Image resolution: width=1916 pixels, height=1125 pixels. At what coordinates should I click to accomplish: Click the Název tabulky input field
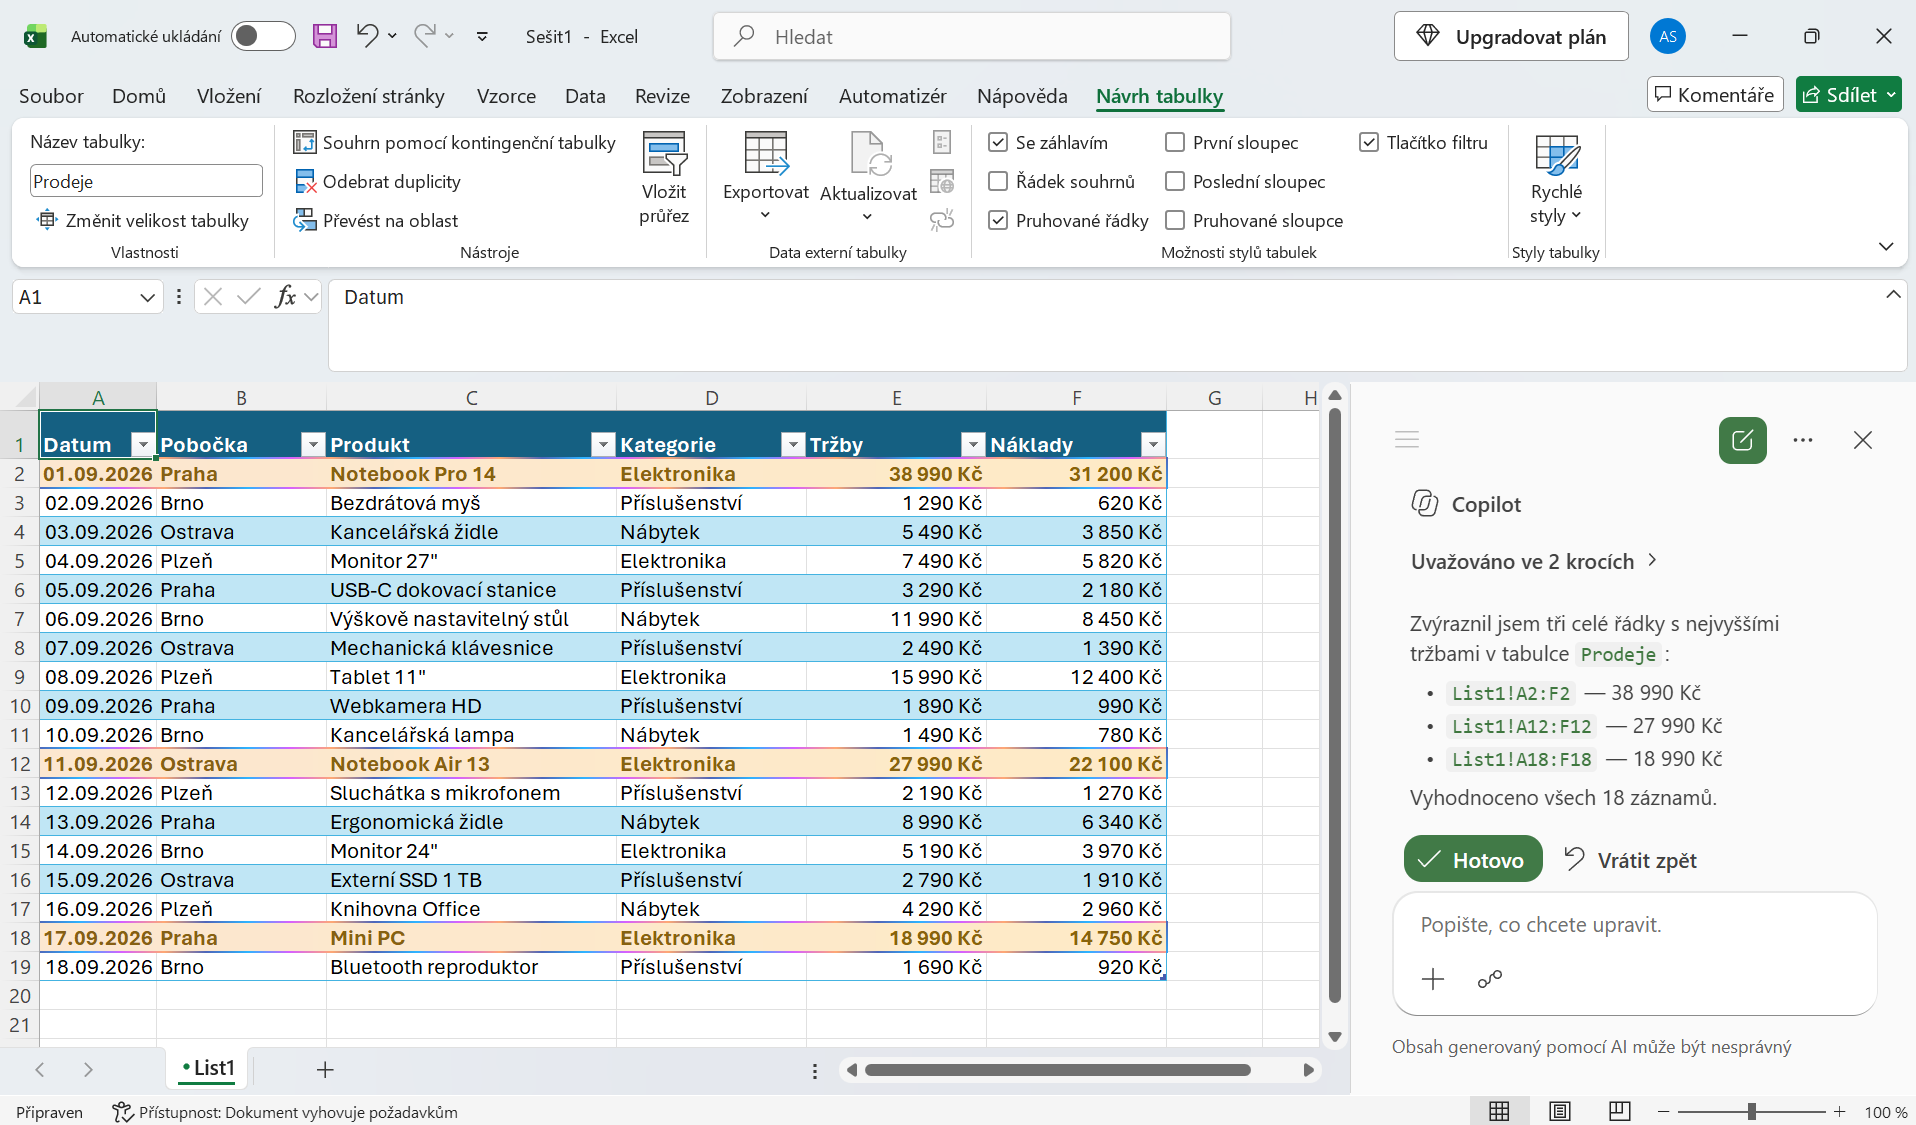[146, 181]
